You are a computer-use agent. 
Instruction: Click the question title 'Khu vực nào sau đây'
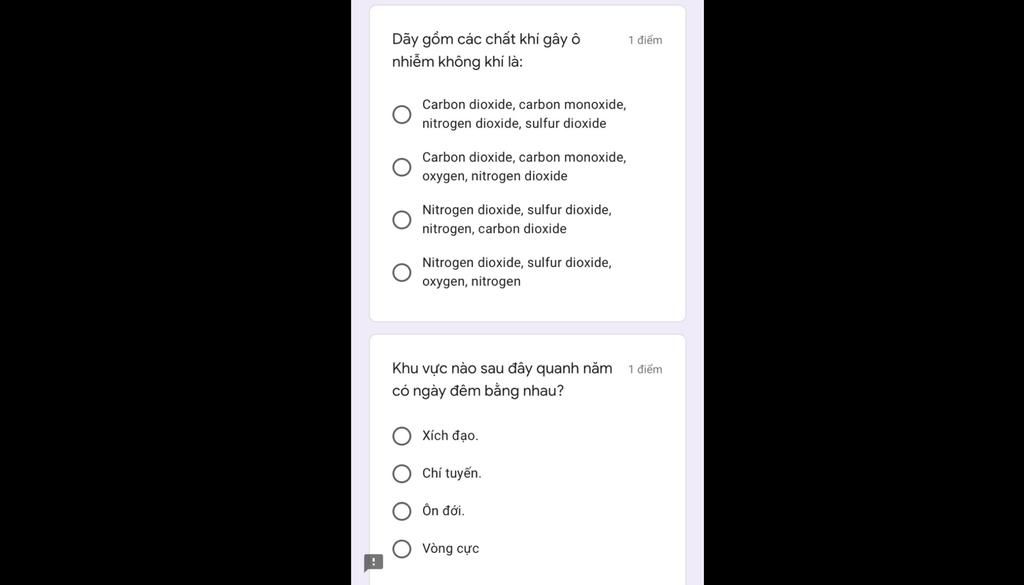coord(502,380)
